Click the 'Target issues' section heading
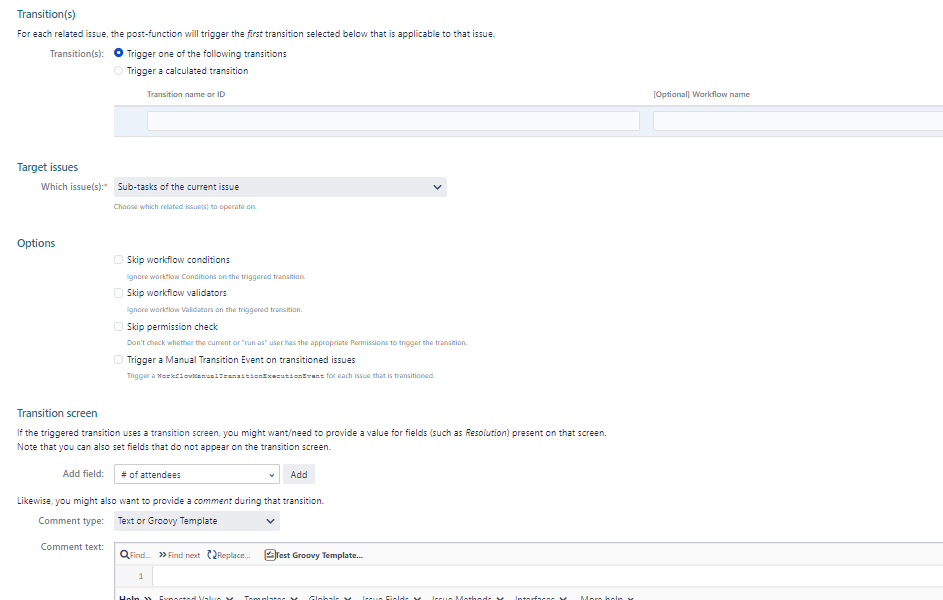The height and width of the screenshot is (600, 943). (x=48, y=167)
